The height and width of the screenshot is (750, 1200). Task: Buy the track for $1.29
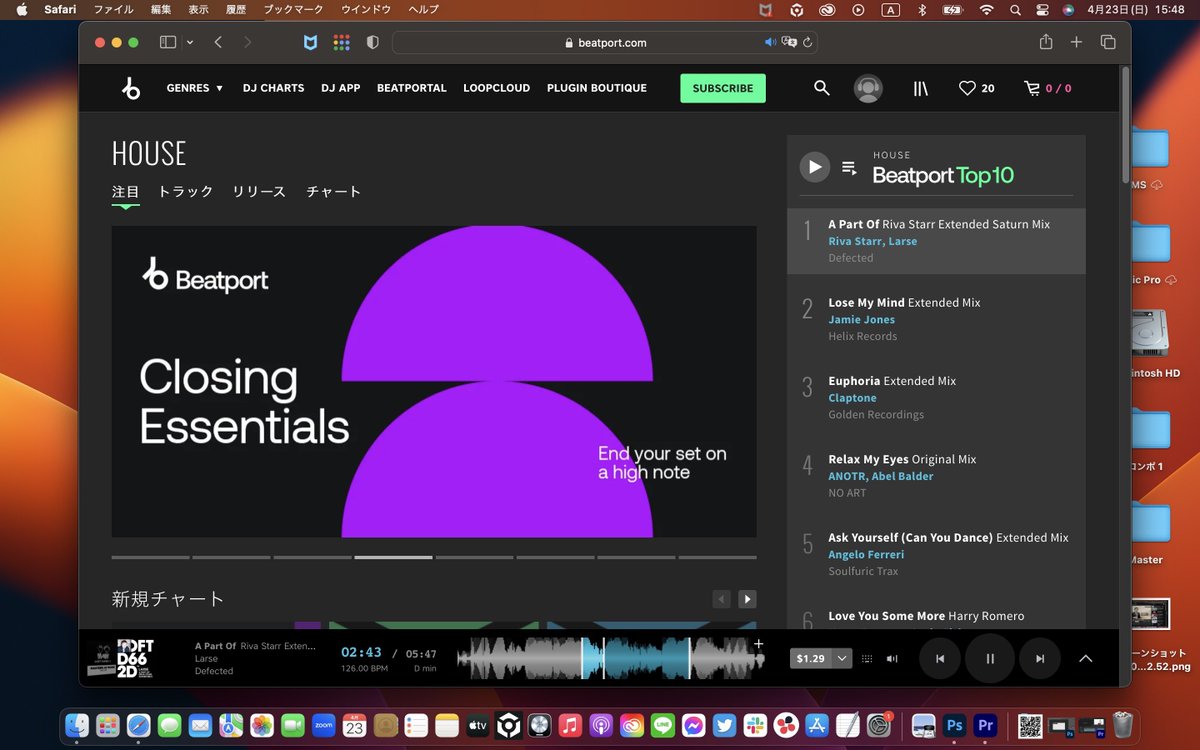coord(811,659)
